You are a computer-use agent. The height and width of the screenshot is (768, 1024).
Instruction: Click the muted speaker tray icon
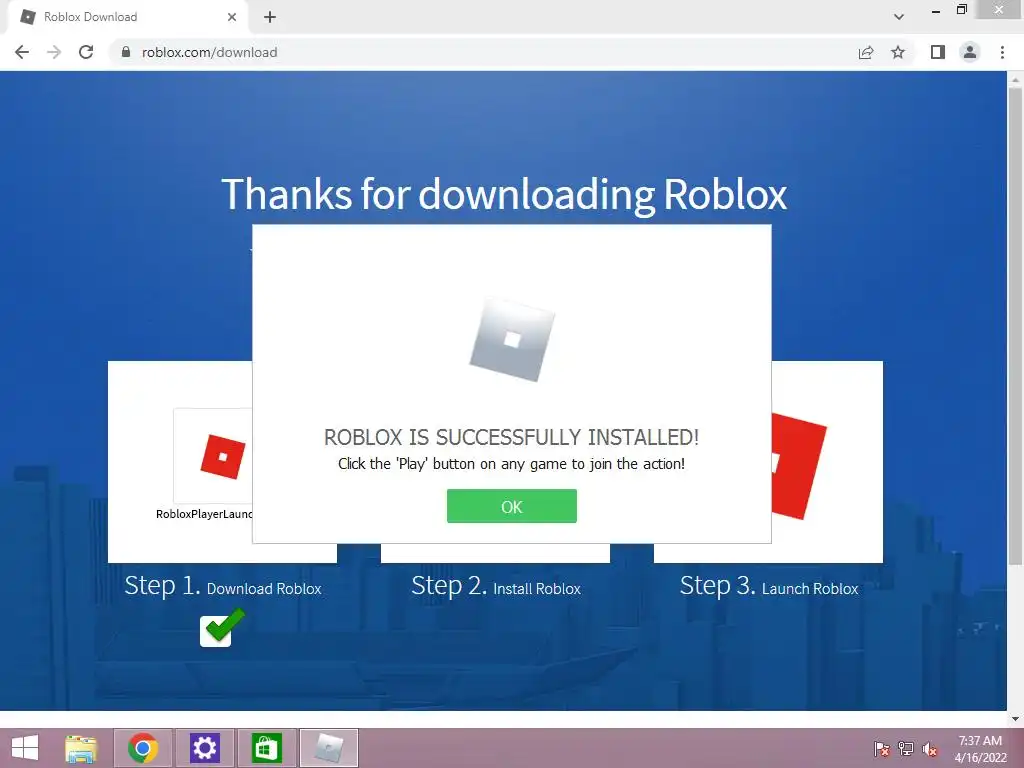tap(929, 748)
